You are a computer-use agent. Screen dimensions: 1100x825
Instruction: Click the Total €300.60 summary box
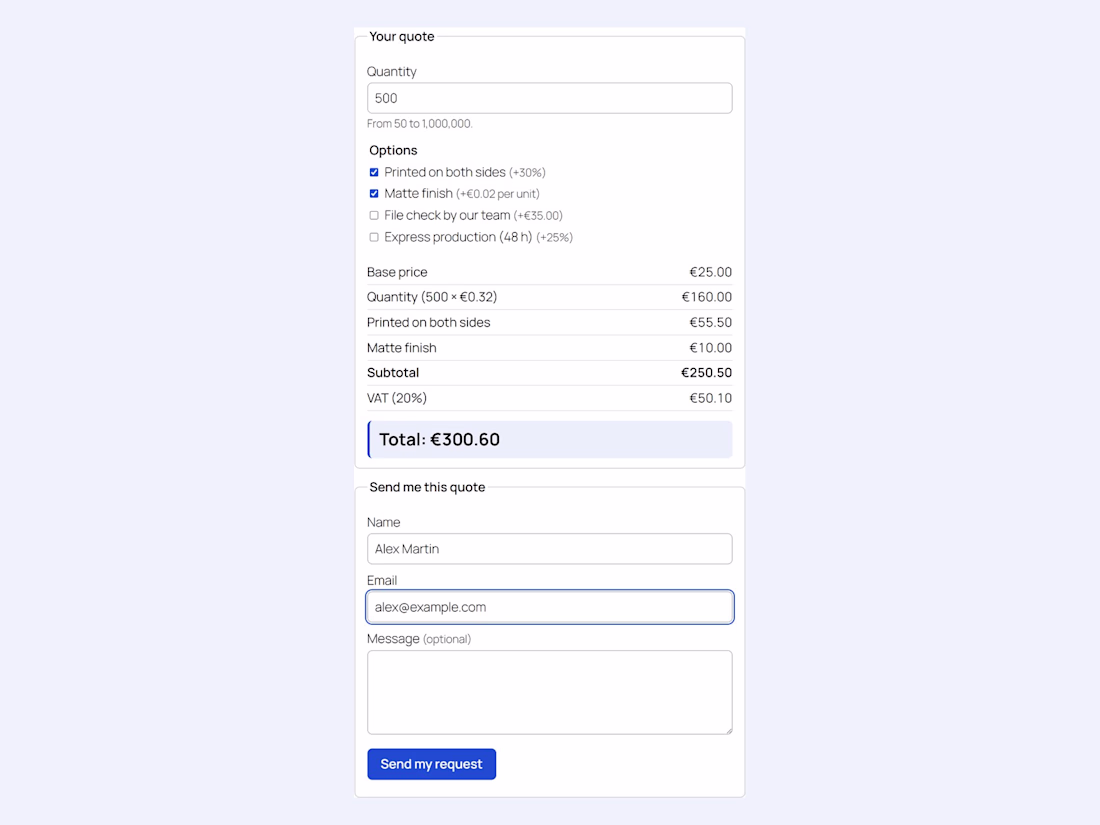549,440
